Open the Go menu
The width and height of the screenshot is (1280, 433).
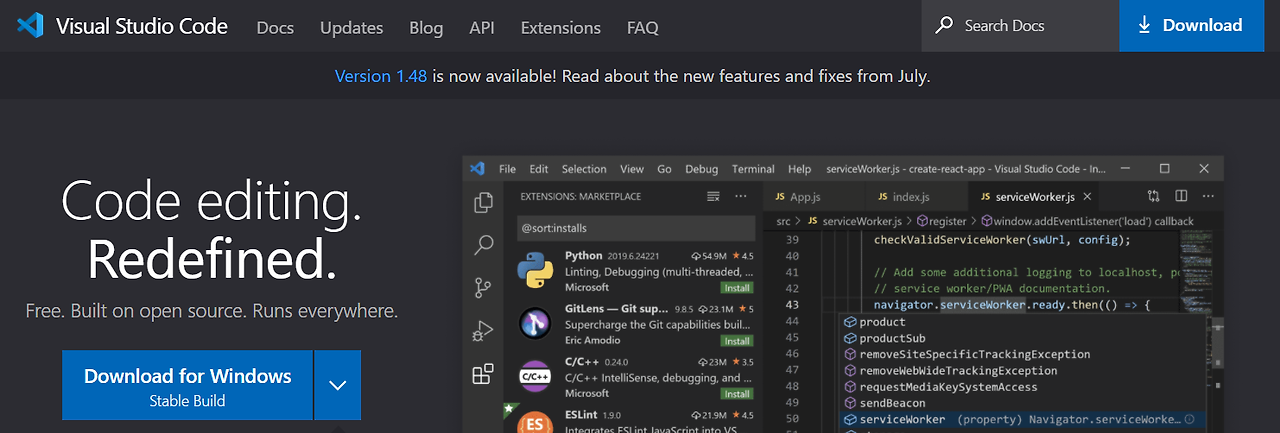(665, 169)
